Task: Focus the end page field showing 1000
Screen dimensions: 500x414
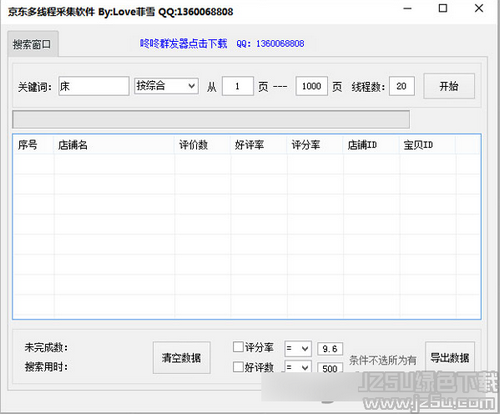Action: 312,86
